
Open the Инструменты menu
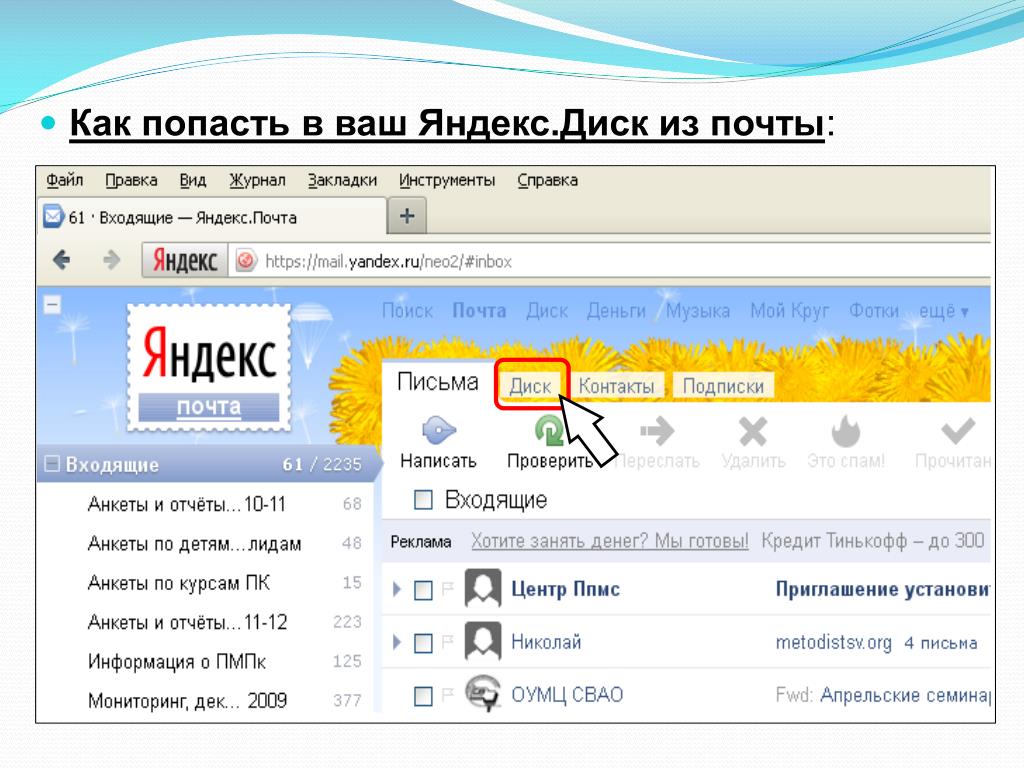click(447, 180)
